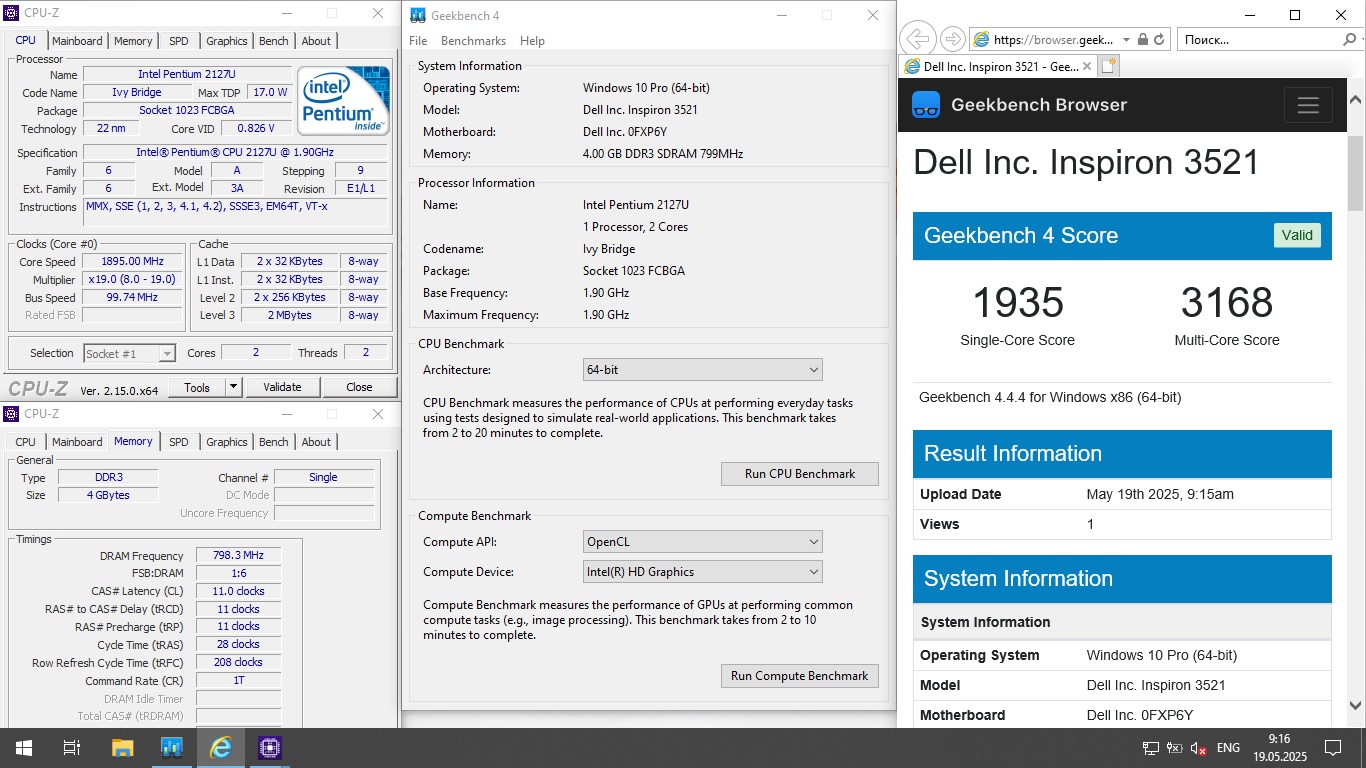1366x768 pixels.
Task: Click the taskbar clock showing 9:16
Action: pyautogui.click(x=1278, y=748)
